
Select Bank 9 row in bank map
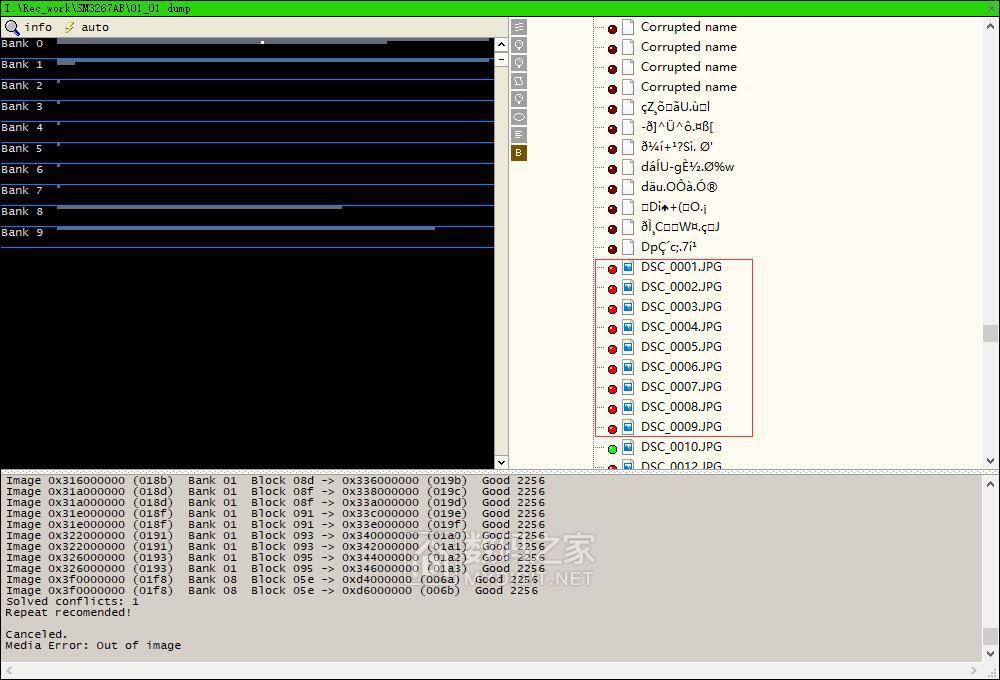pos(247,237)
